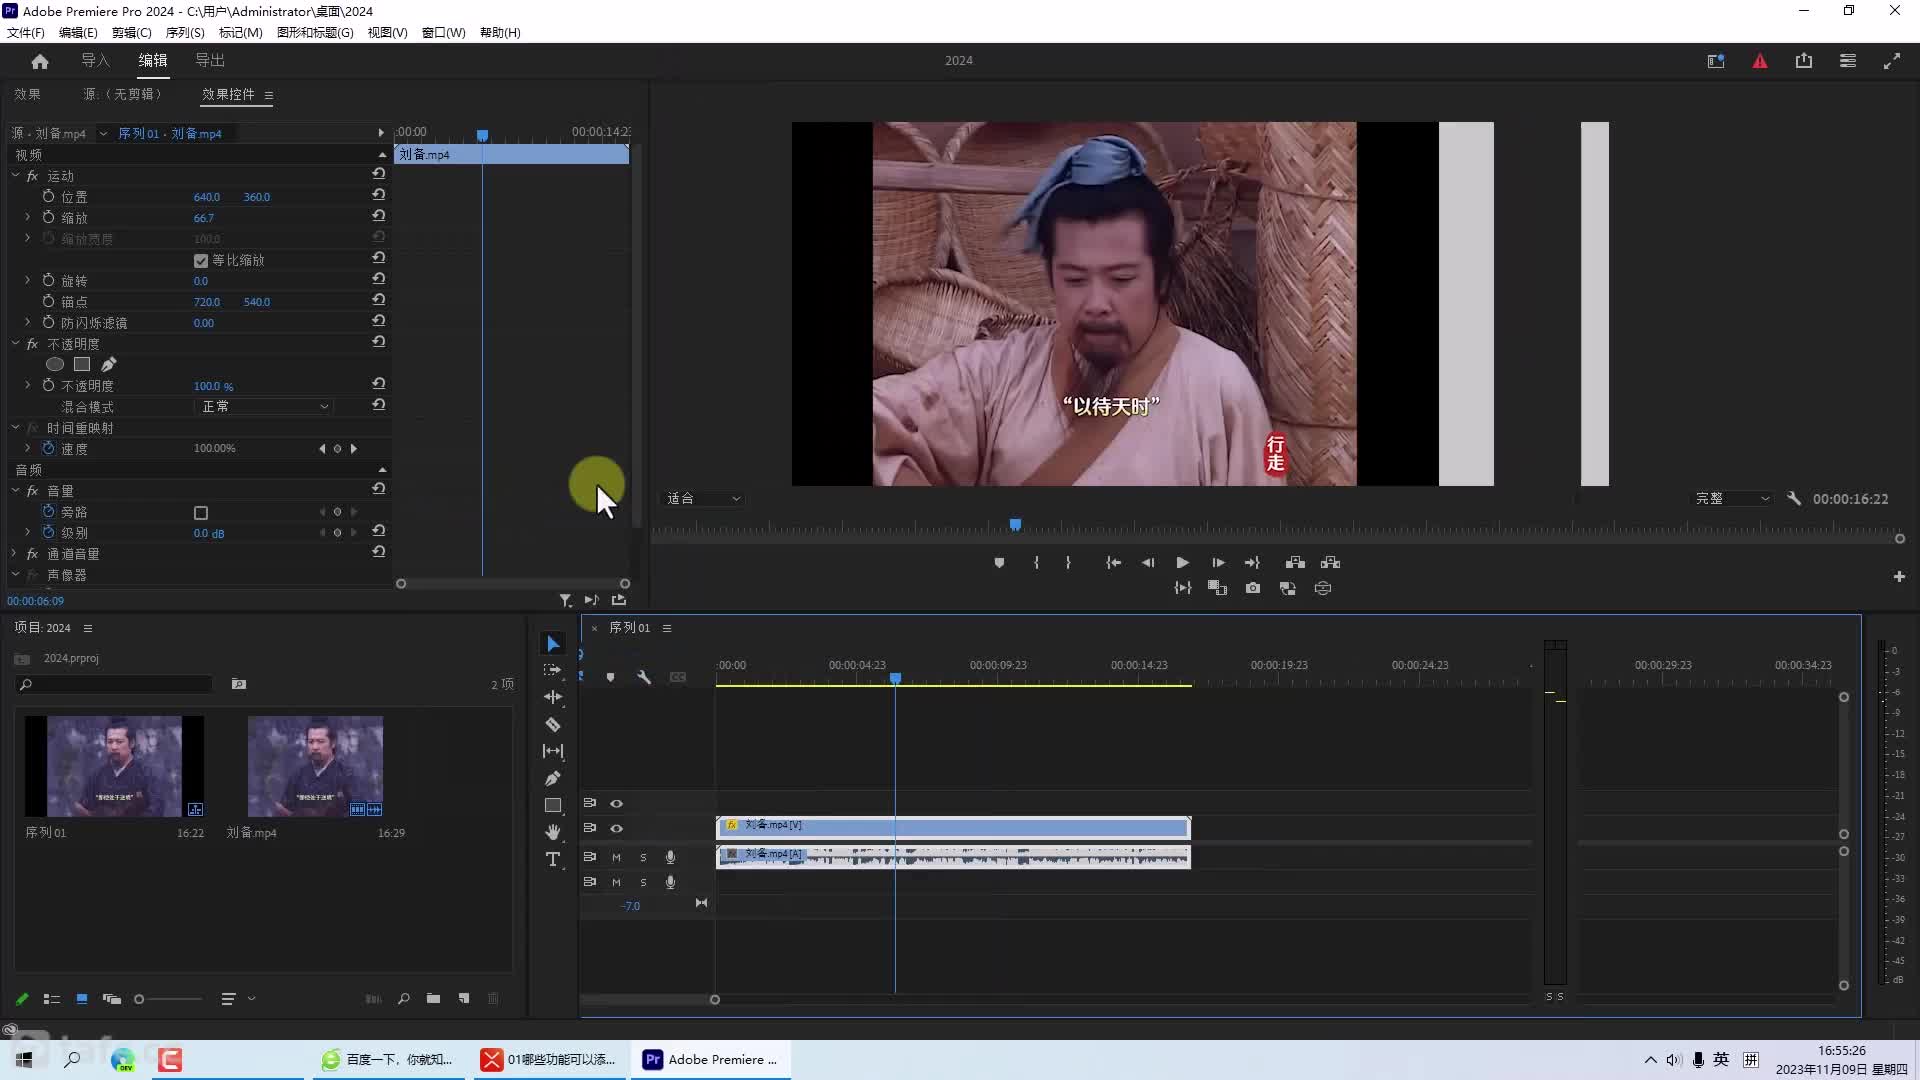Open 序列(S) menu
Viewport: 1920px width, 1080px height.
tap(185, 32)
